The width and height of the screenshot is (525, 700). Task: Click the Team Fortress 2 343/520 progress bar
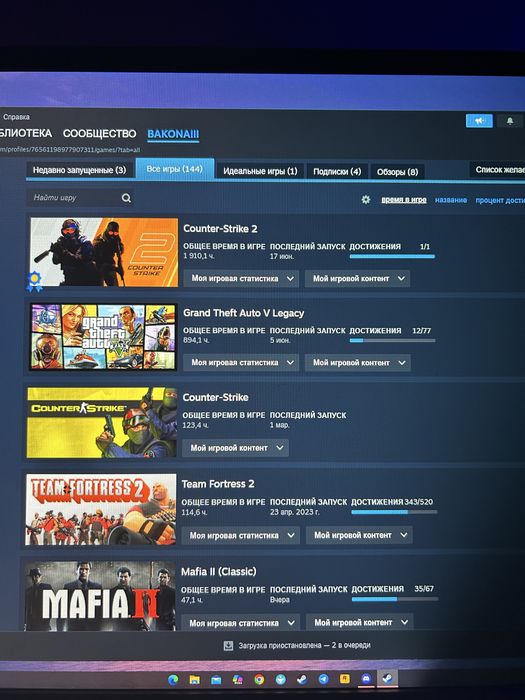[394, 512]
